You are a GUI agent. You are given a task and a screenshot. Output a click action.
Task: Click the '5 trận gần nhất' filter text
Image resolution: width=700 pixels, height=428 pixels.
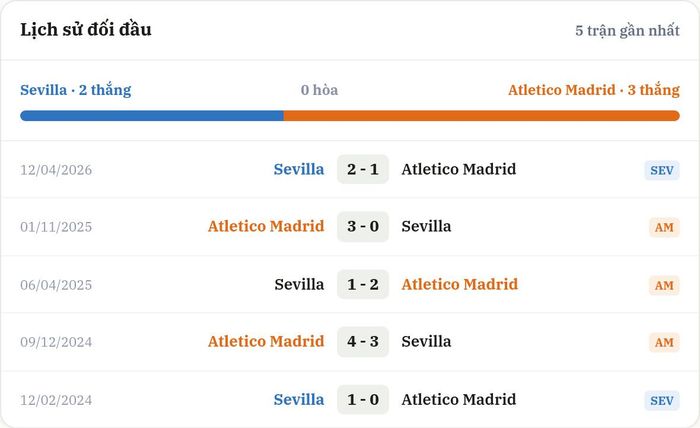[627, 30]
